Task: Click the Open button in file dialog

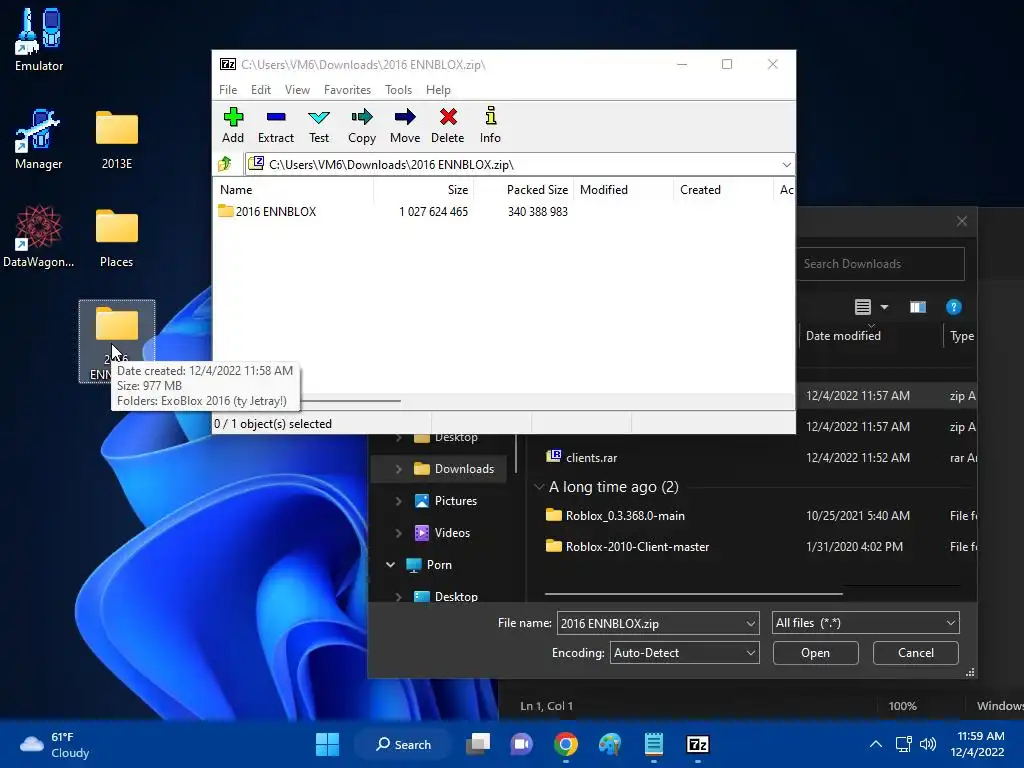Action: [816, 653]
